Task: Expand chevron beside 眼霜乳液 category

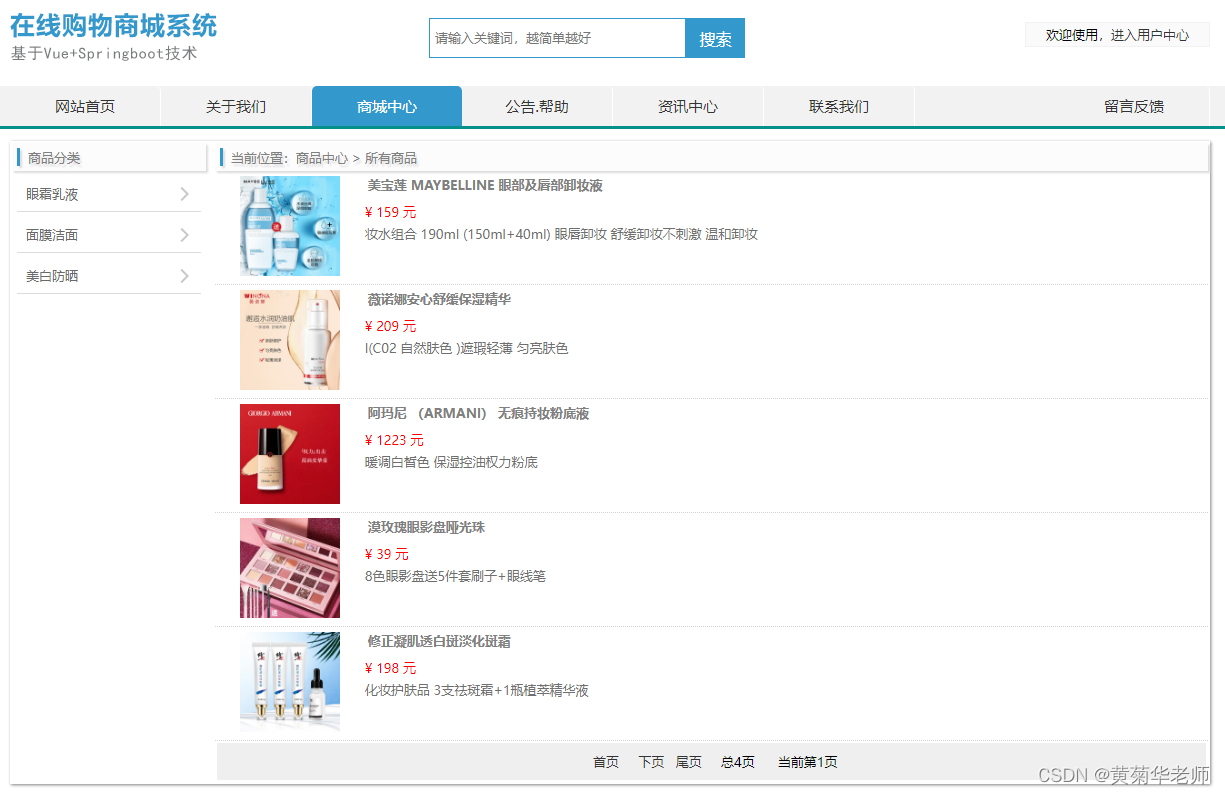Action: tap(184, 194)
